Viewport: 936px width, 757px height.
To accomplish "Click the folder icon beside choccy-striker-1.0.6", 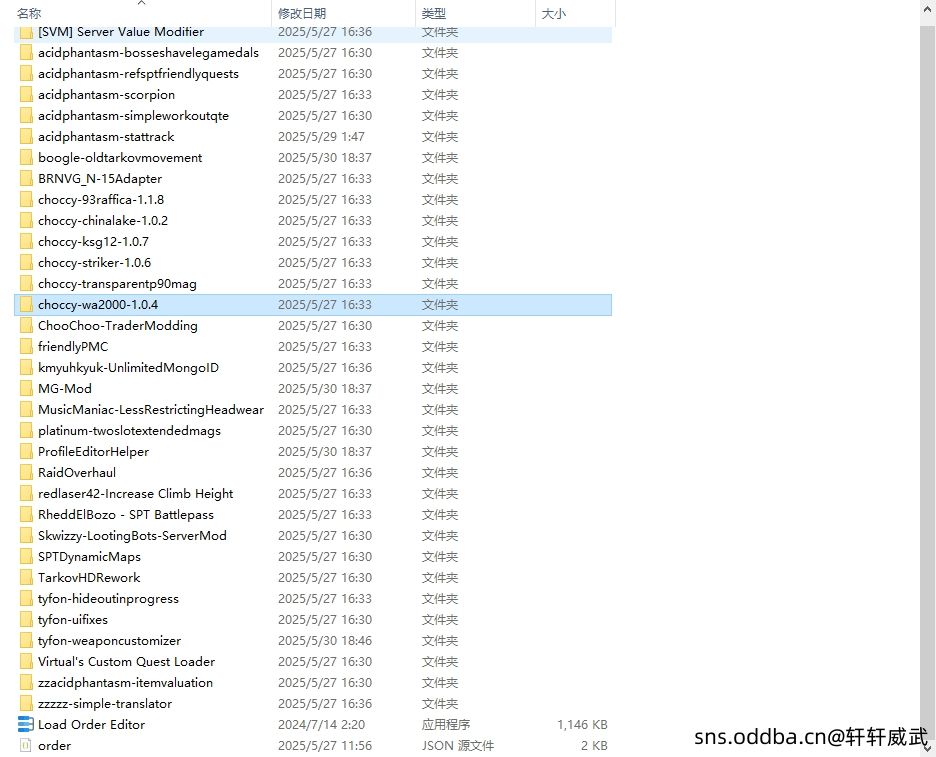I will [x=26, y=263].
